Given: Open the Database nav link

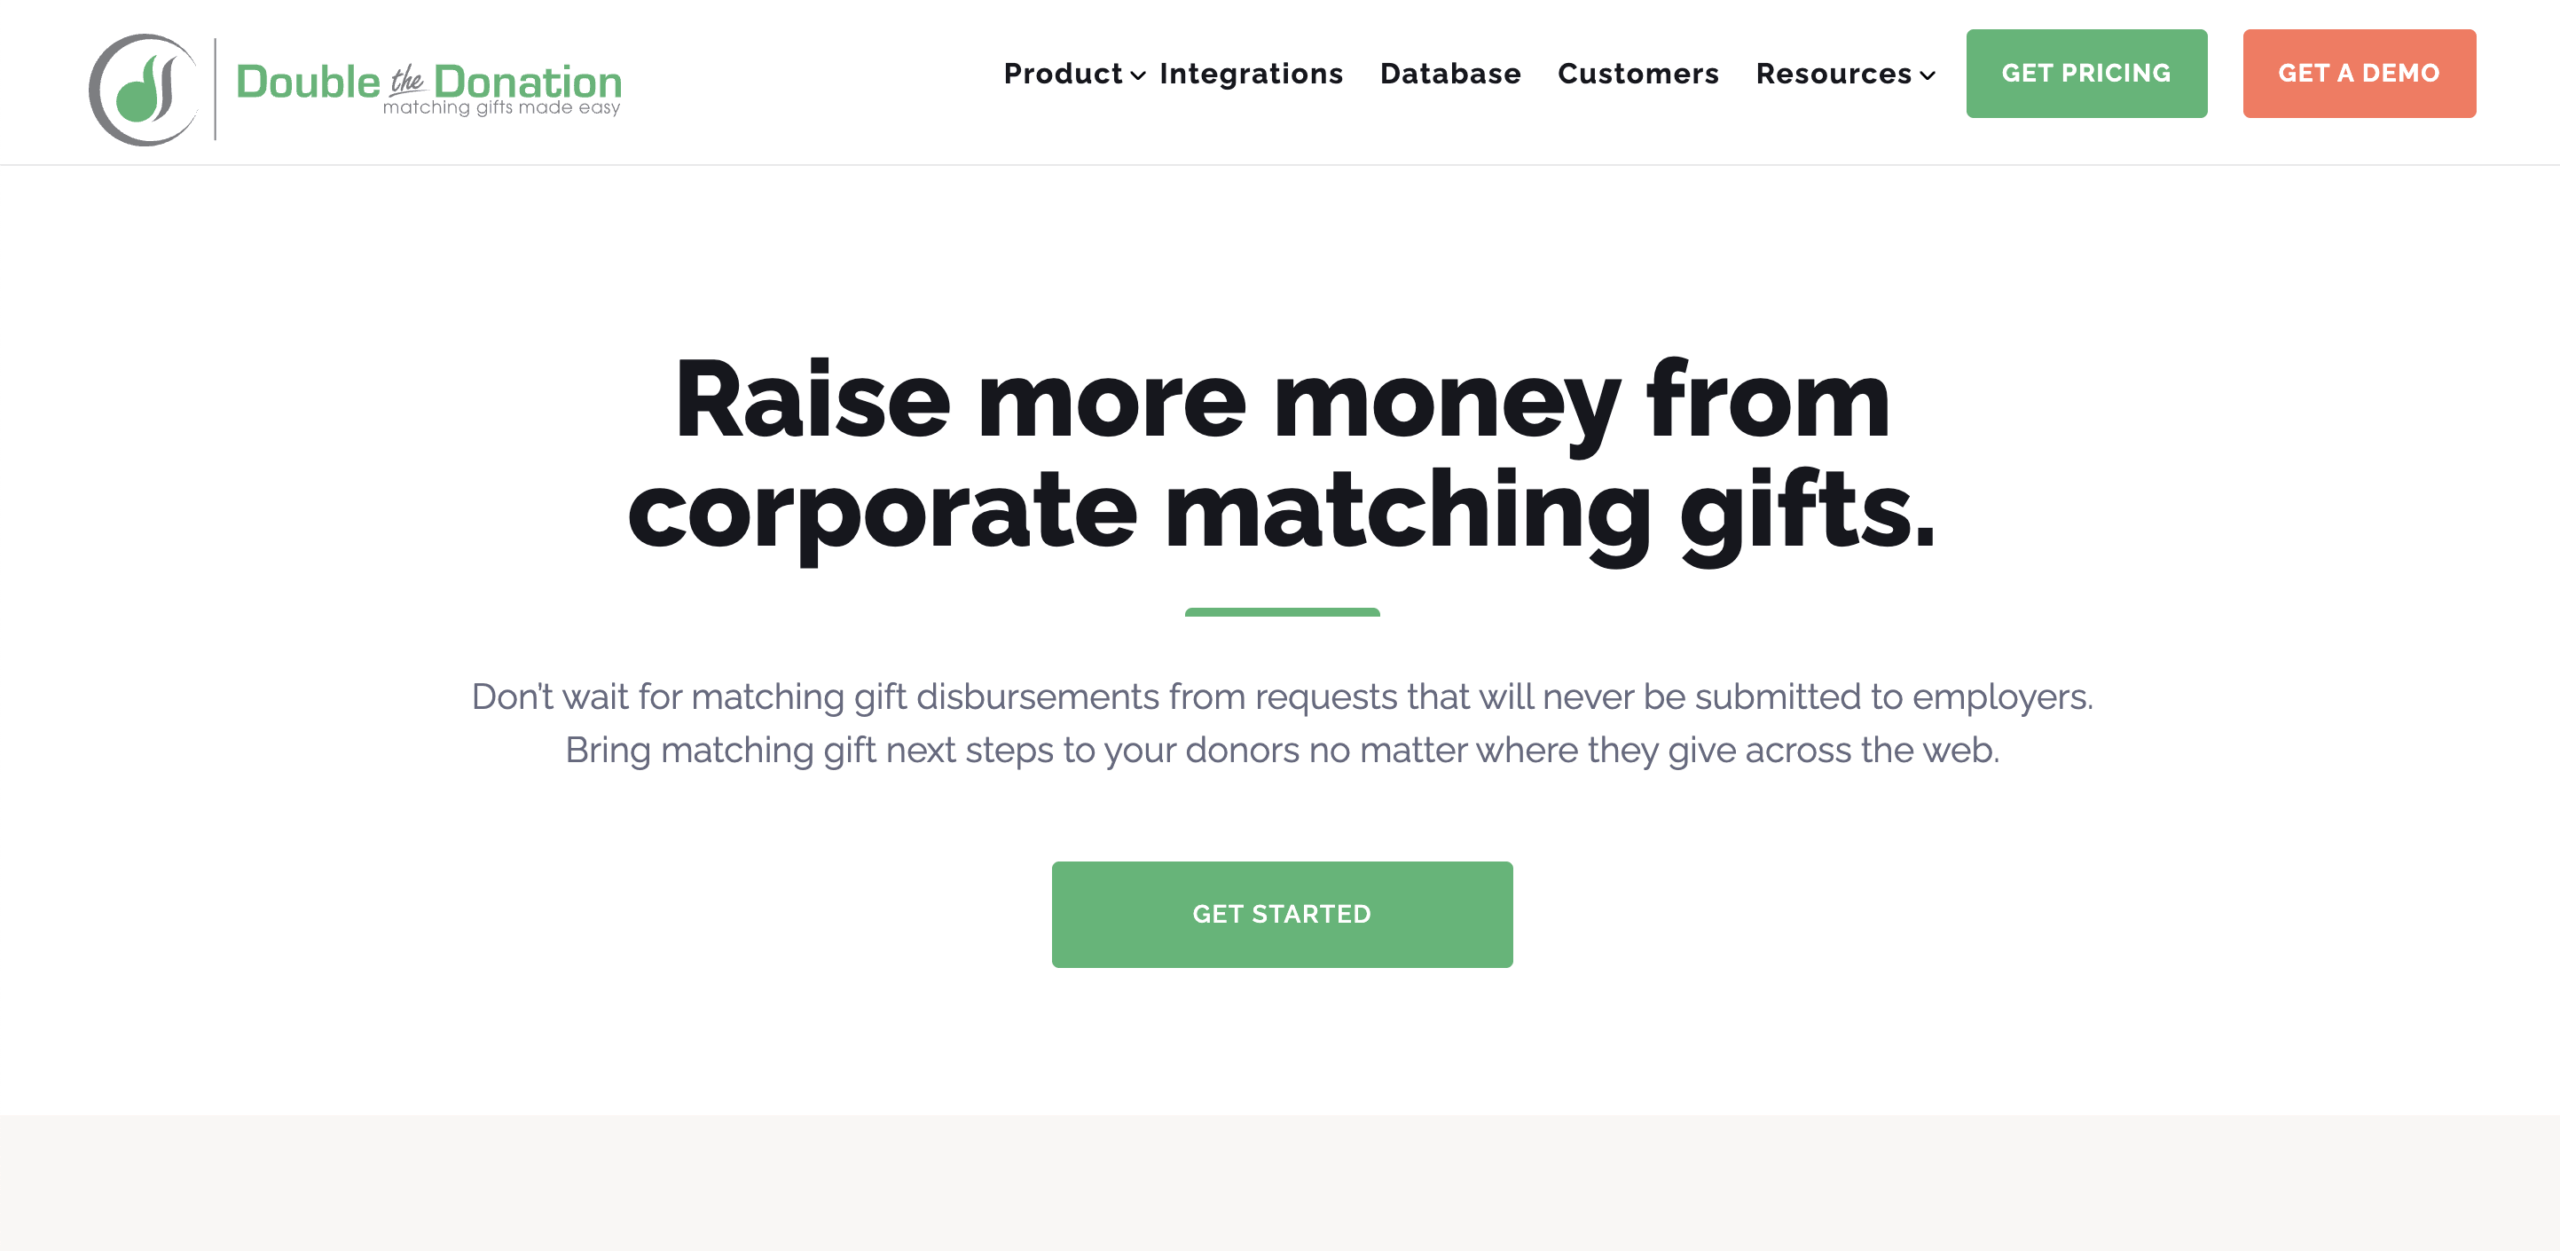Looking at the screenshot, I should 1450,74.
